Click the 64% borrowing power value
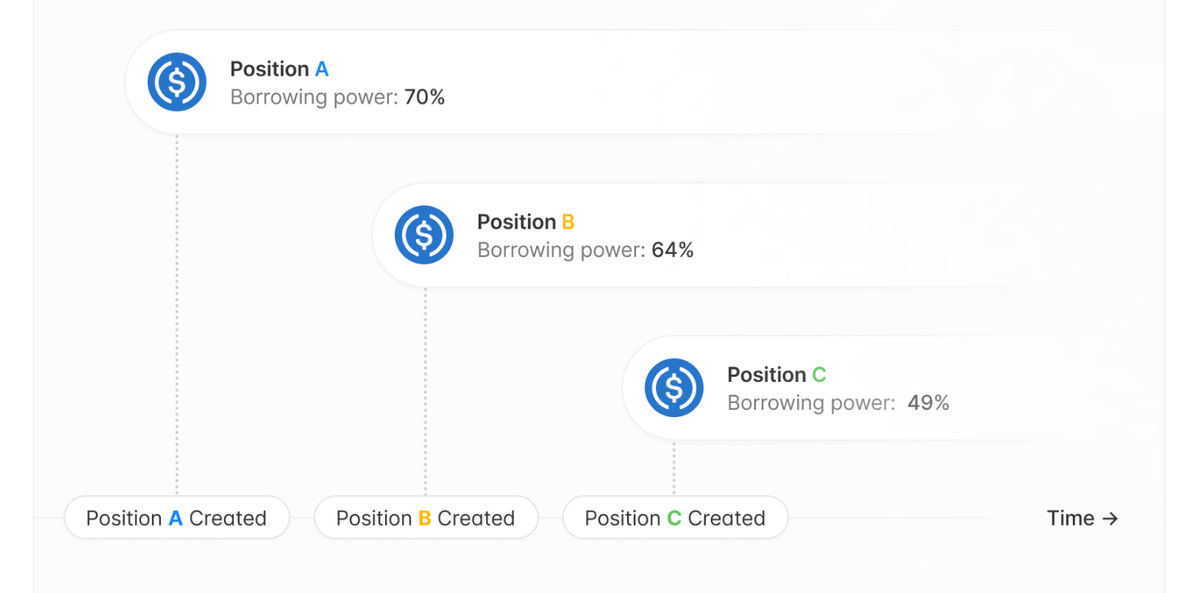 672,250
